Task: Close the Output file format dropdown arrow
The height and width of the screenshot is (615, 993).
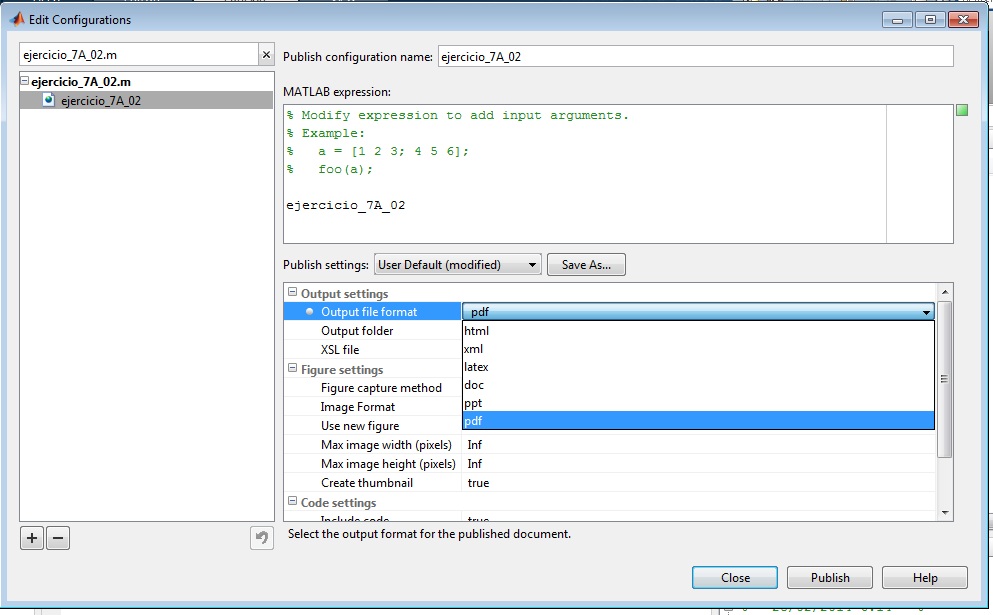Action: [927, 312]
